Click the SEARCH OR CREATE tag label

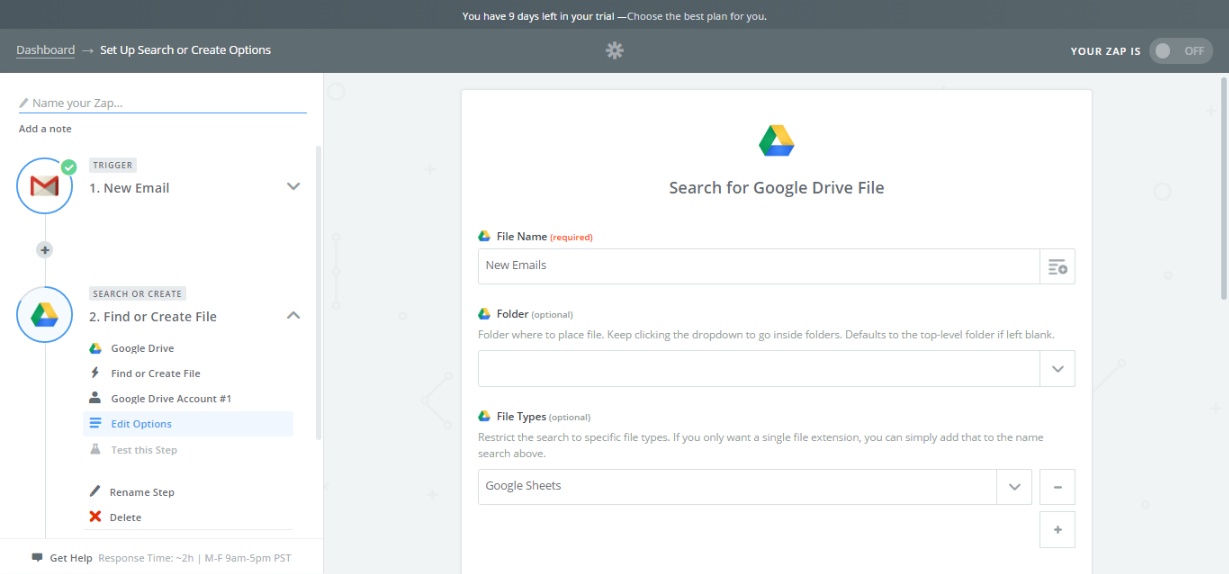[137, 294]
